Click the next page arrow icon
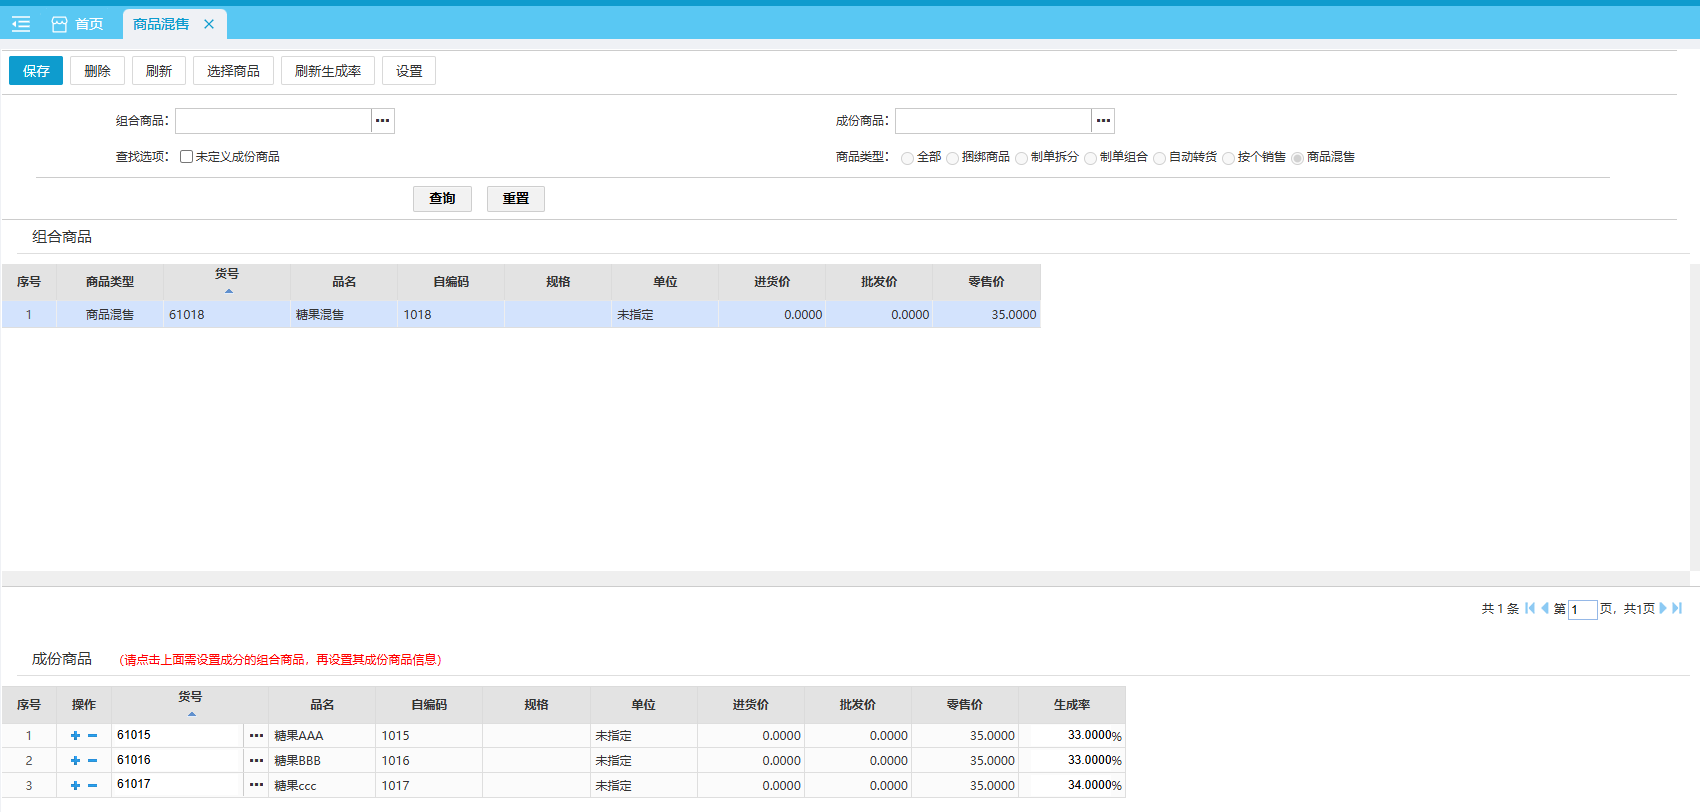 1663,608
